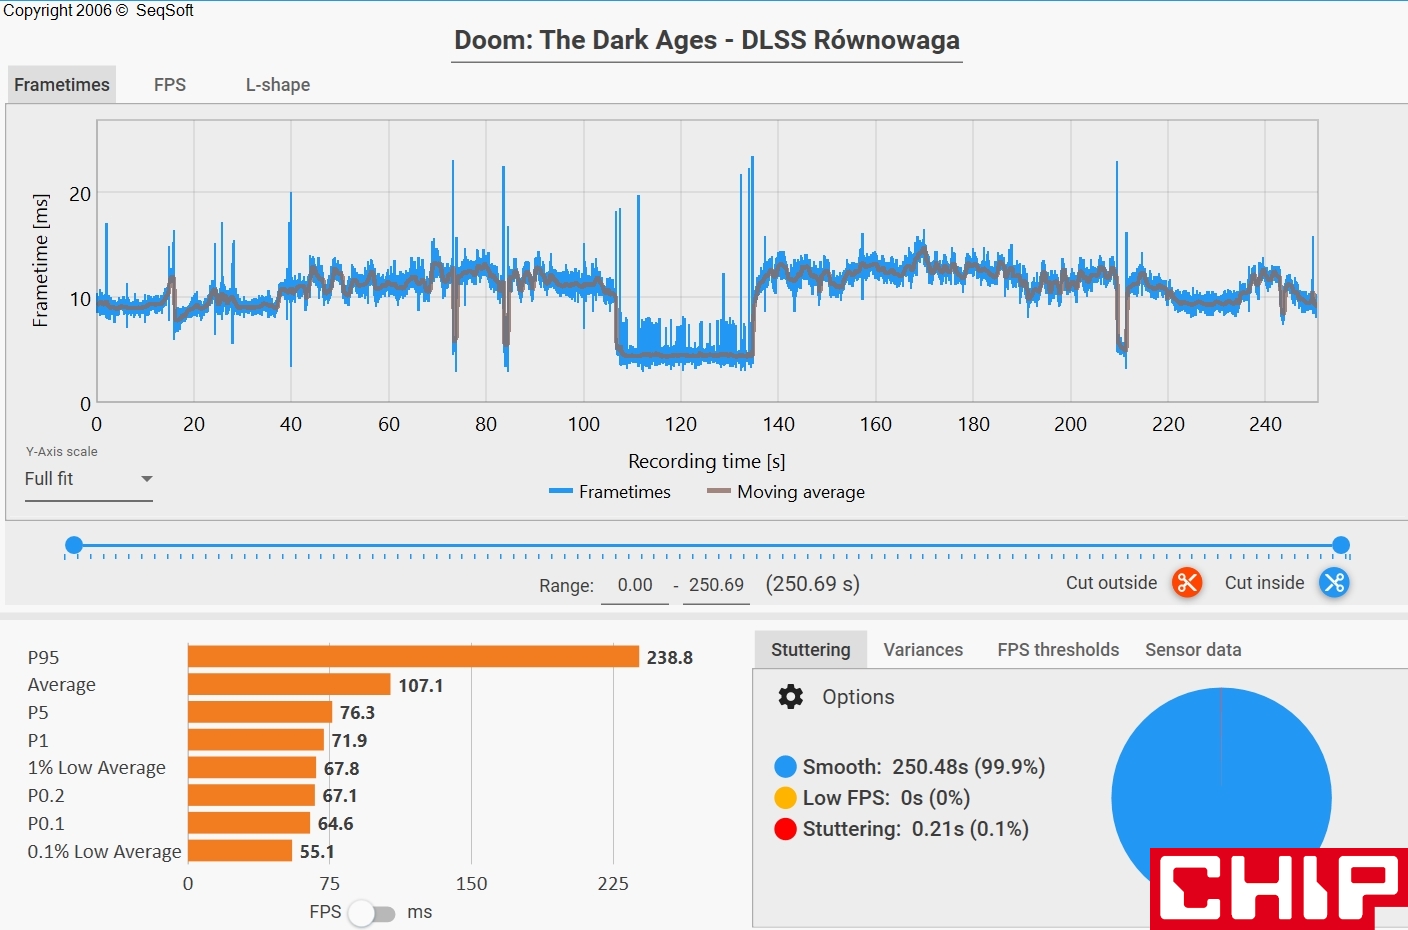Click the CHIP logo
This screenshot has width=1408, height=930.
click(x=1279, y=888)
